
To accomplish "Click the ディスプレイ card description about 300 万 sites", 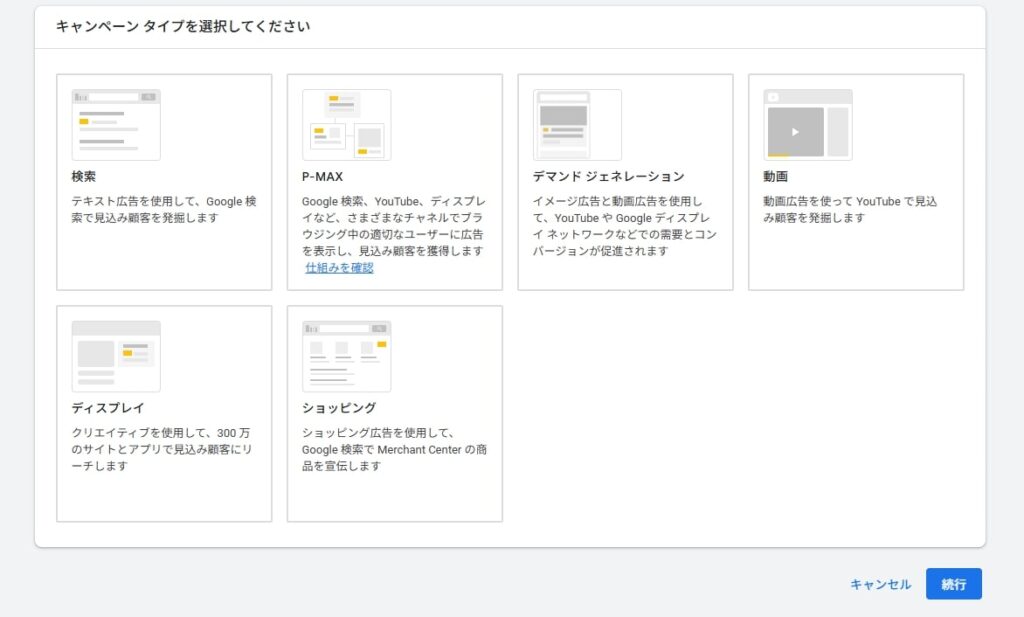I will (x=163, y=450).
